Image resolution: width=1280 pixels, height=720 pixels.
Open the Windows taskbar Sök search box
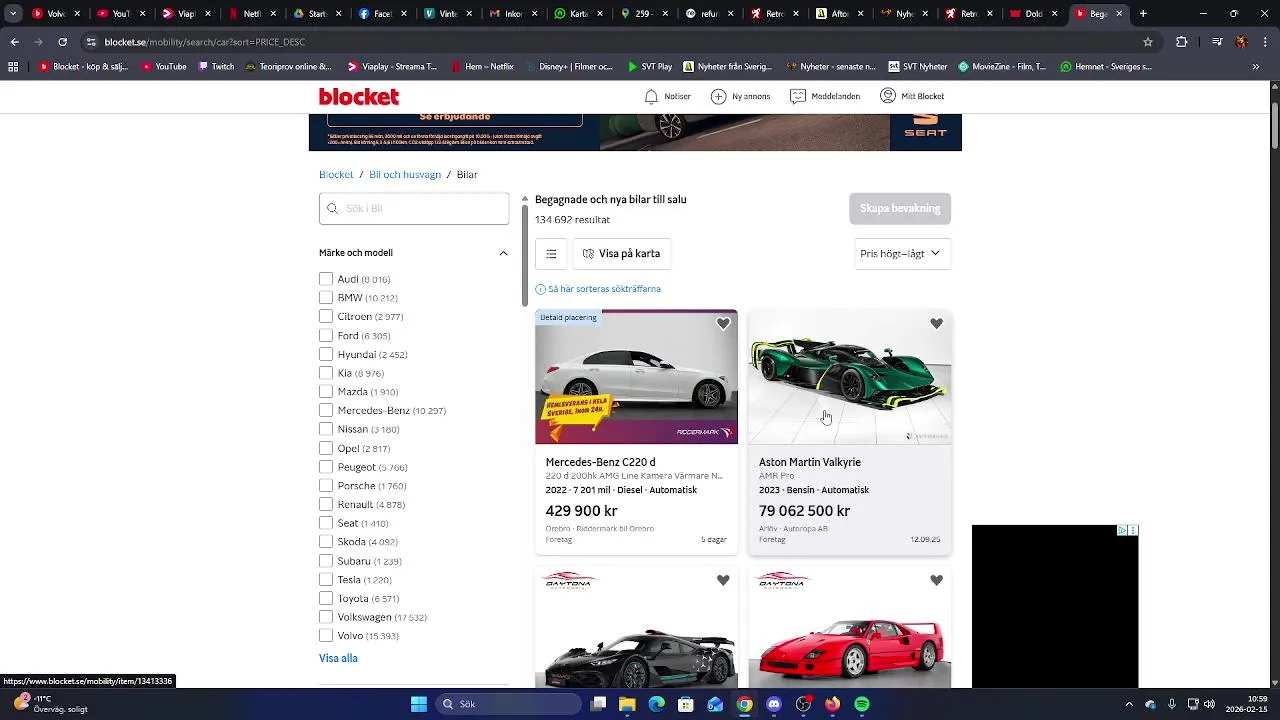tap(506, 704)
